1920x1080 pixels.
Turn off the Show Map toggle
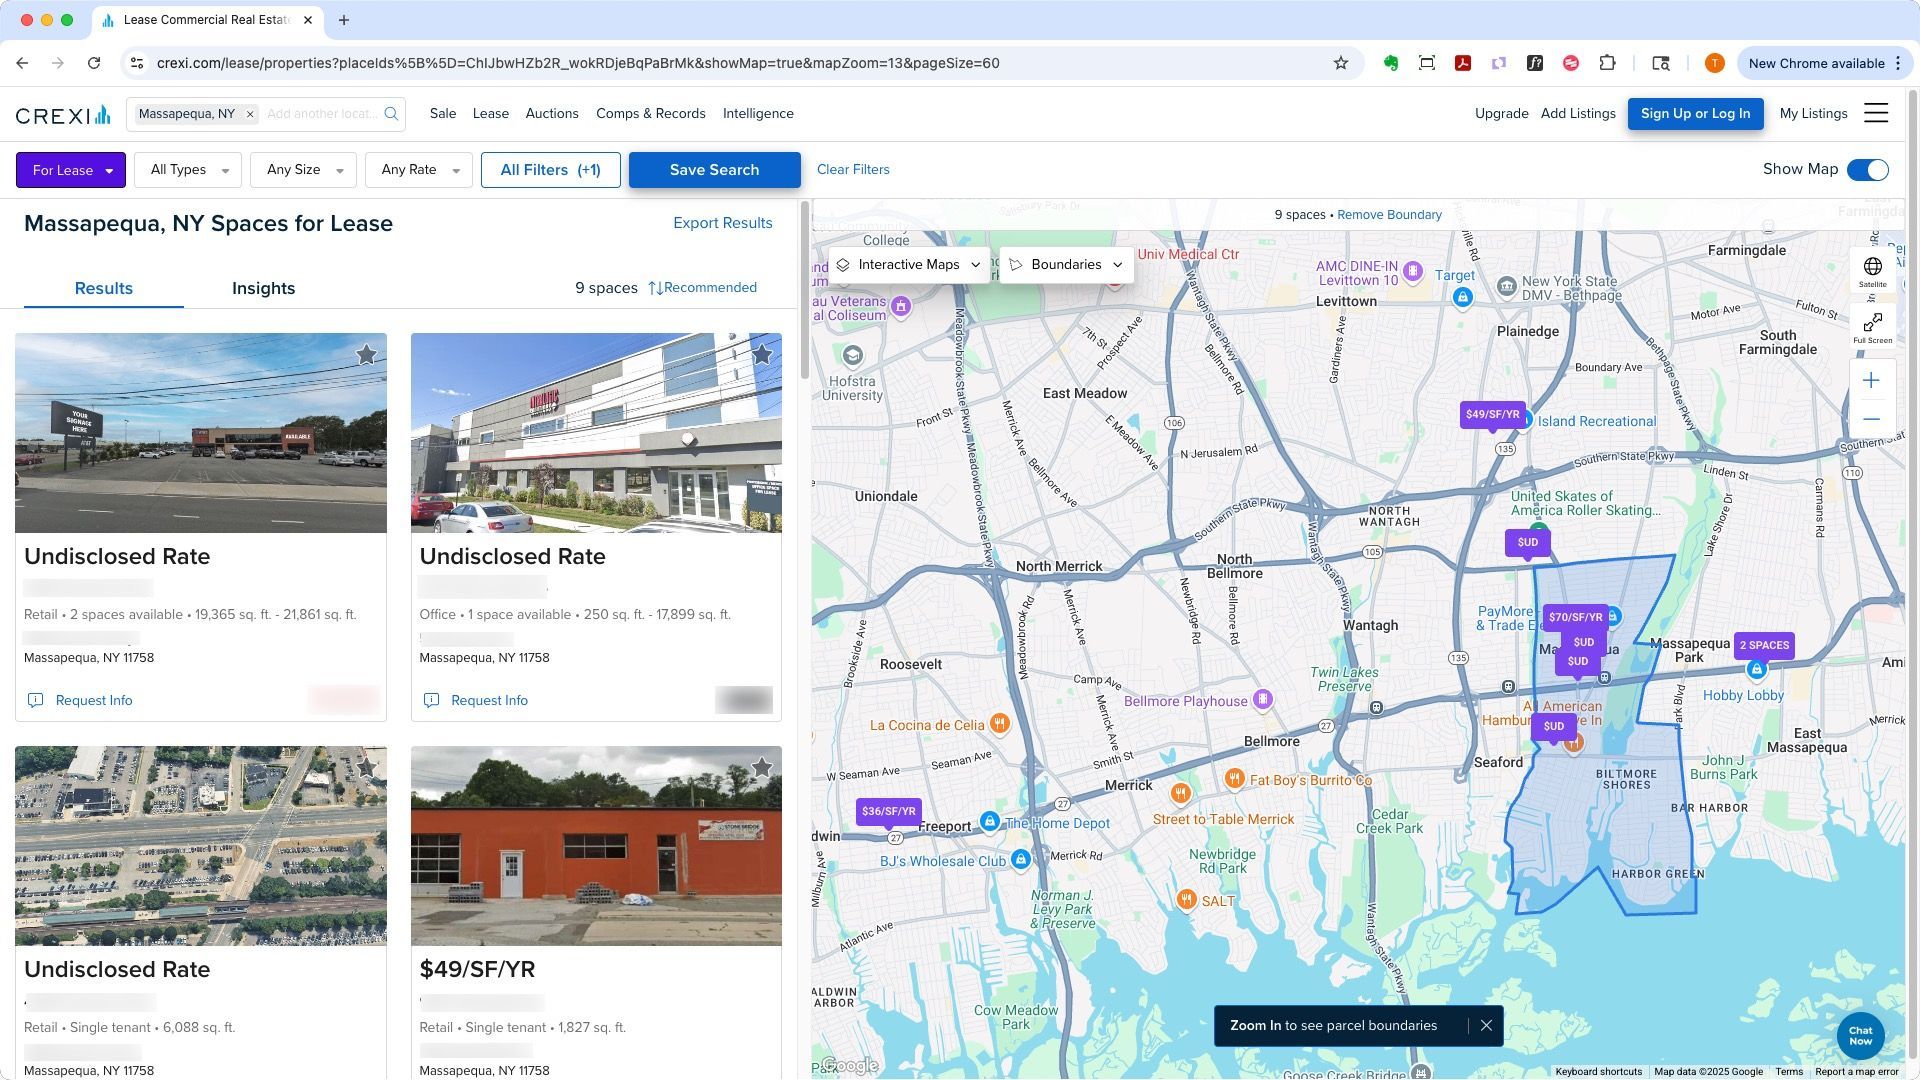(1867, 170)
